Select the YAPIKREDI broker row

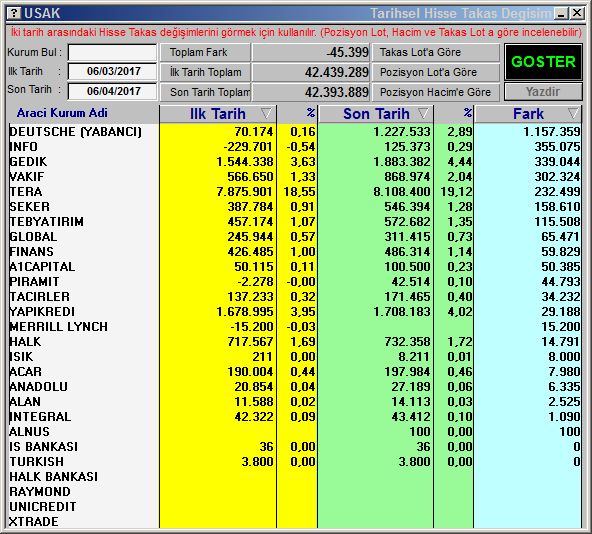tap(294, 312)
